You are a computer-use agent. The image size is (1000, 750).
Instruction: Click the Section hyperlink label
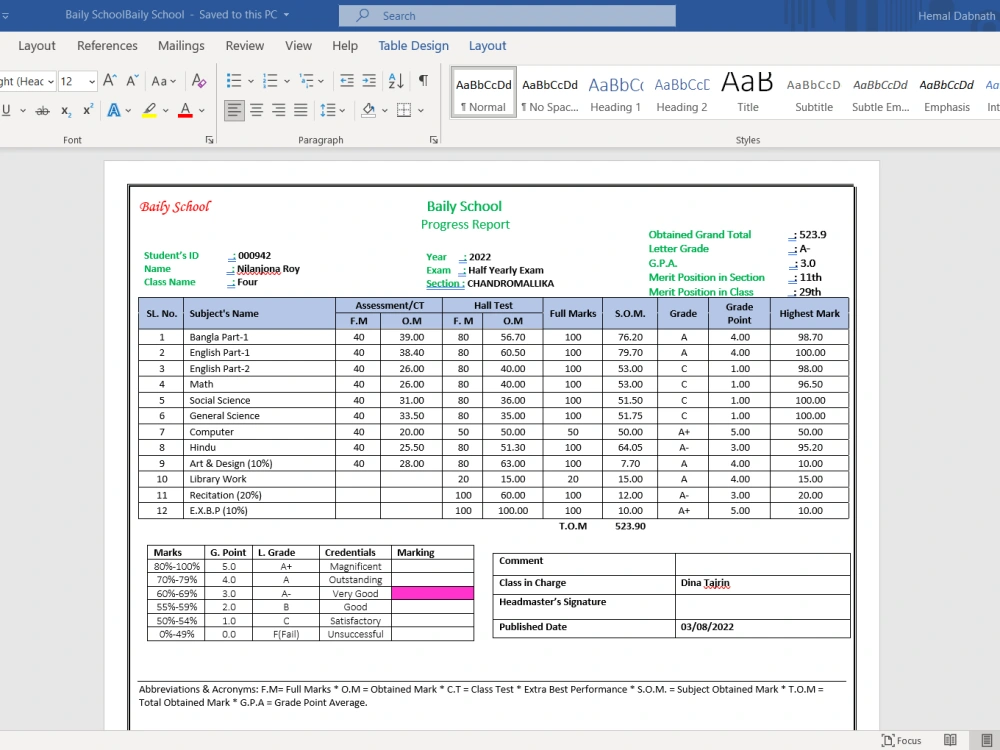tap(445, 283)
